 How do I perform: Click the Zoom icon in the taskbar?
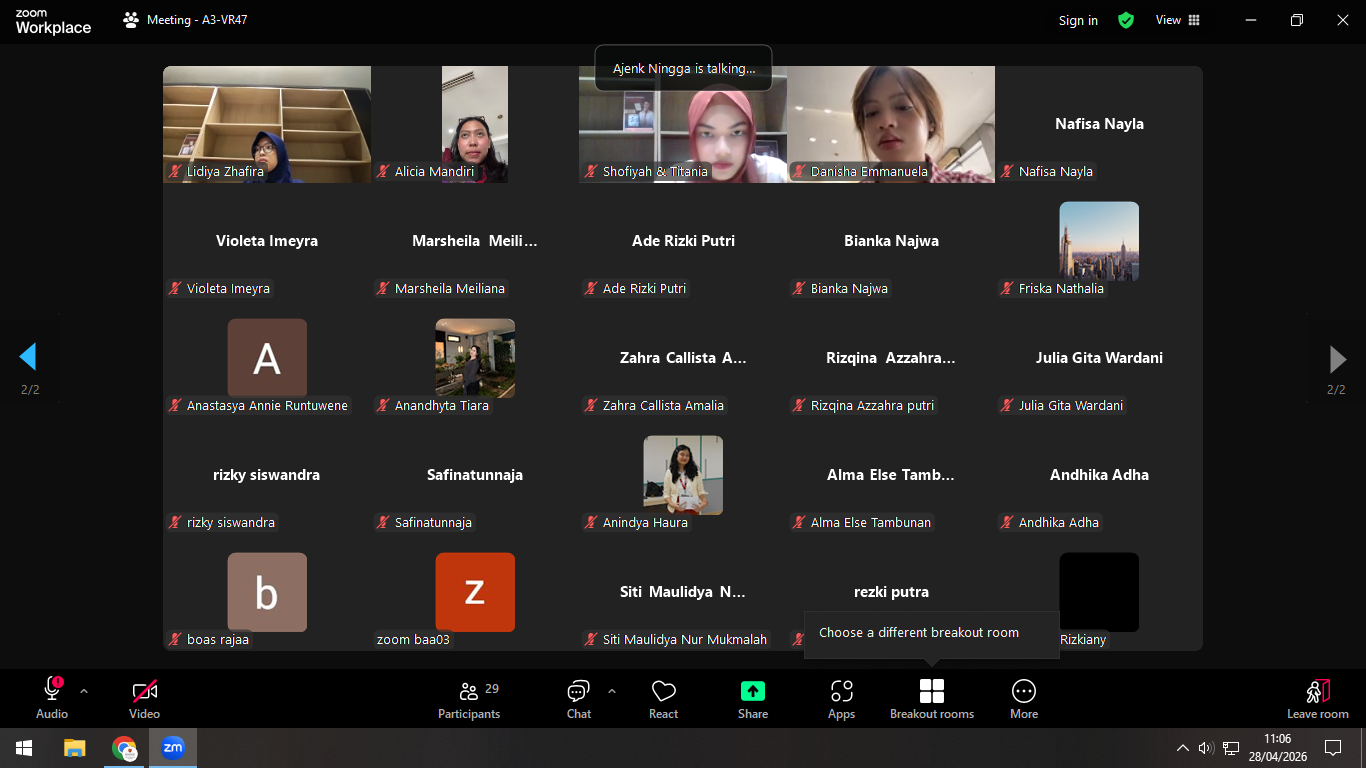[173, 748]
